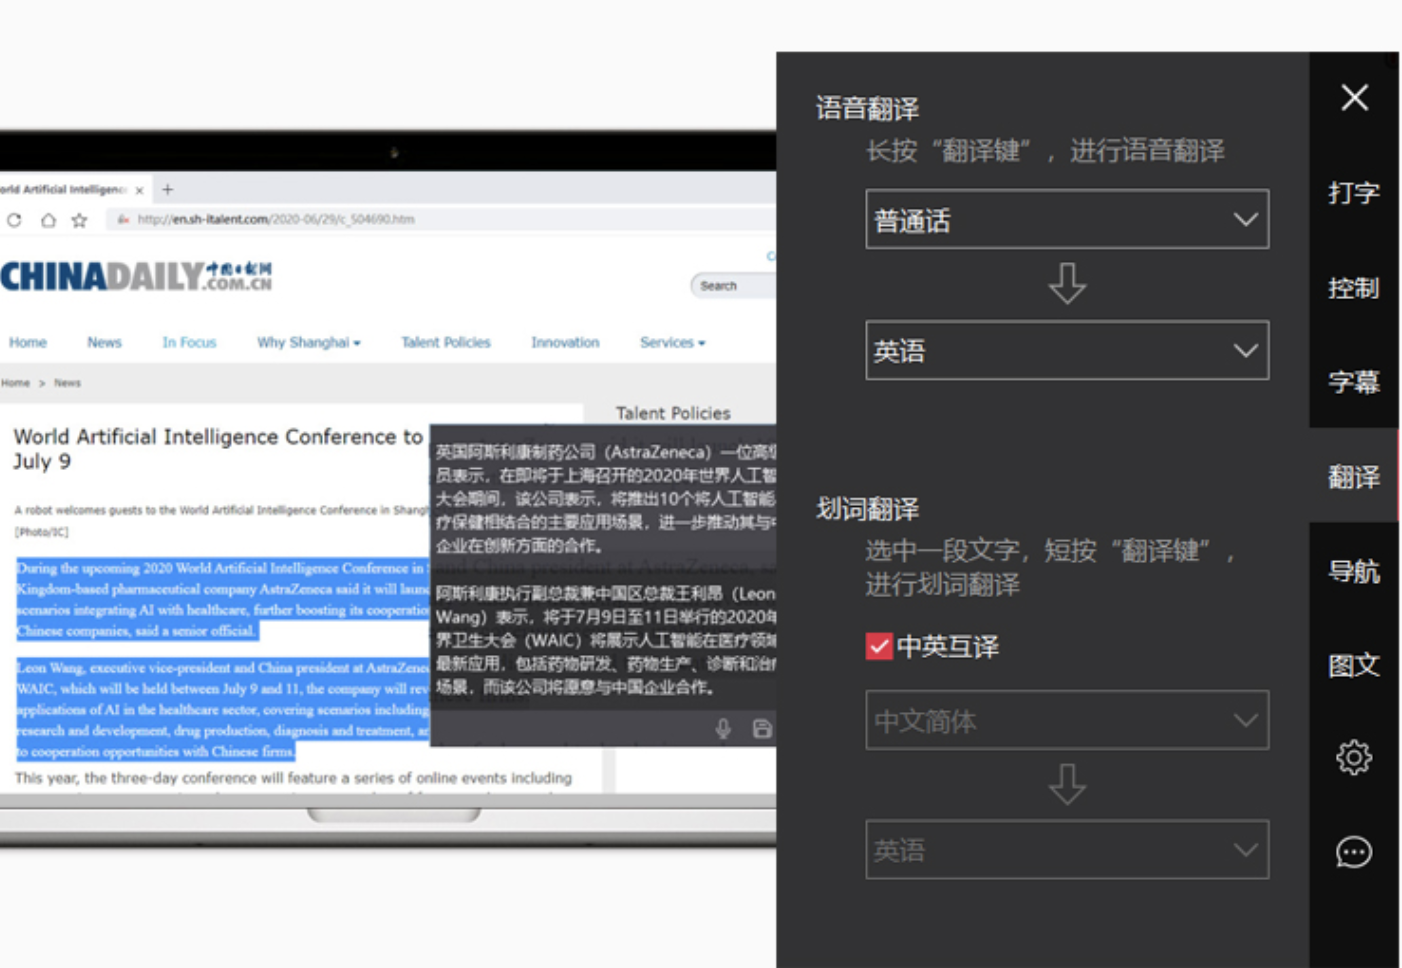Open the 中文简体 dropdown under word translation
1402x968 pixels.
[1066, 720]
